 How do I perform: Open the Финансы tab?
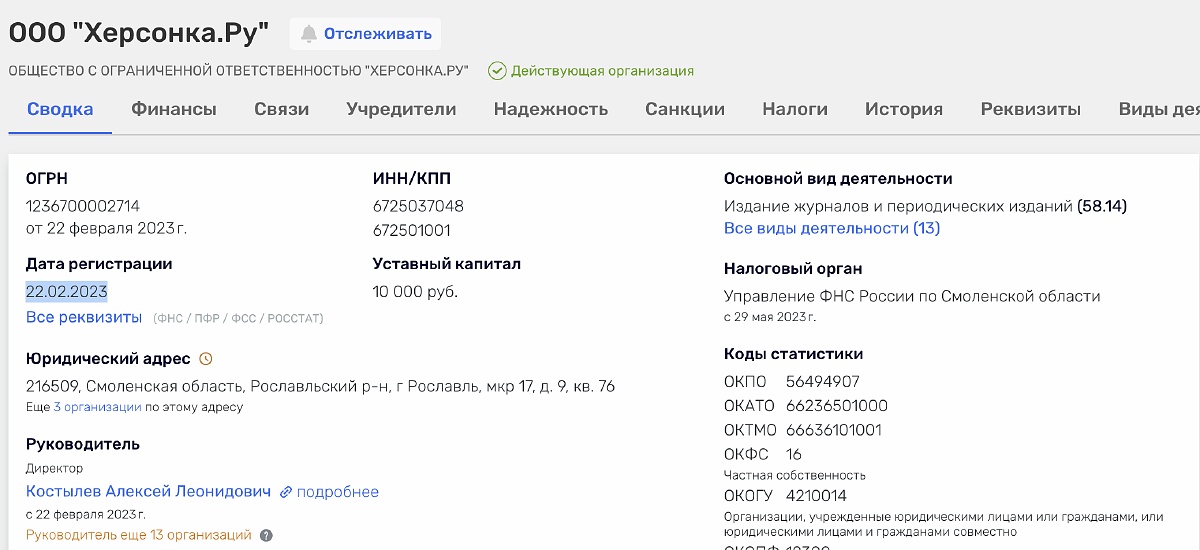pyautogui.click(x=174, y=109)
